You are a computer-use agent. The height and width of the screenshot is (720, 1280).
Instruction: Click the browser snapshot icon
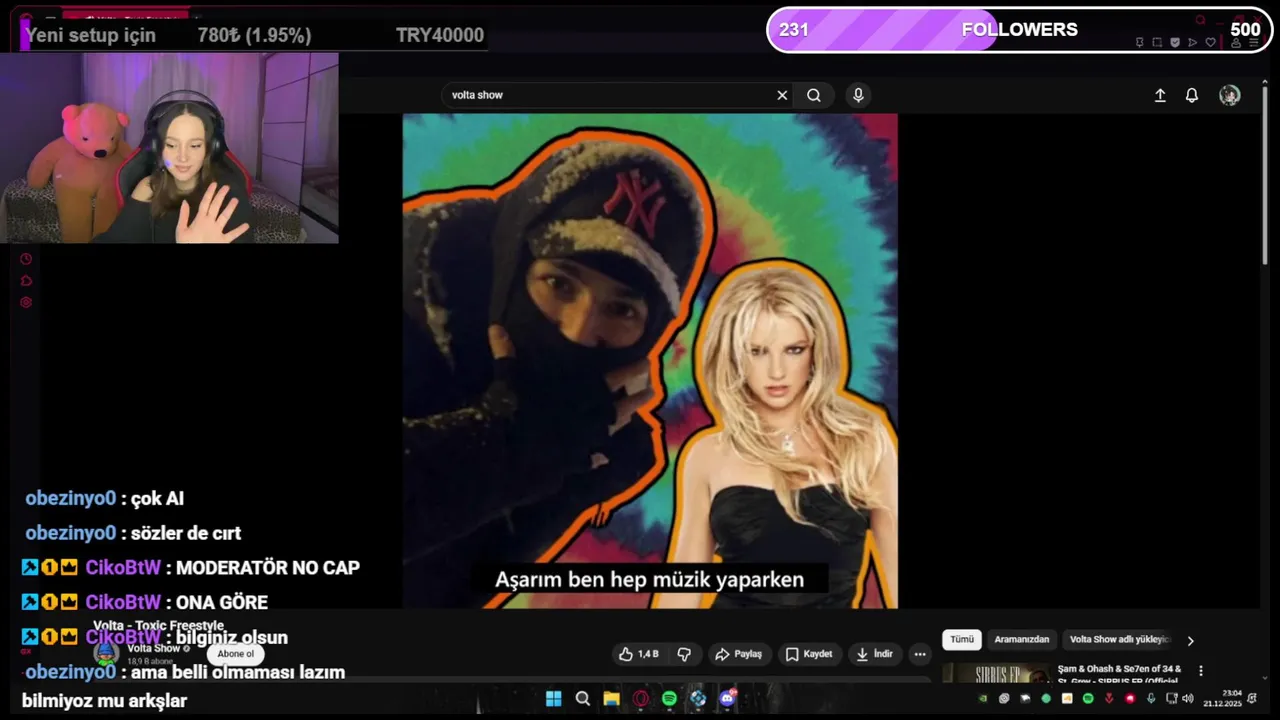tap(1157, 43)
